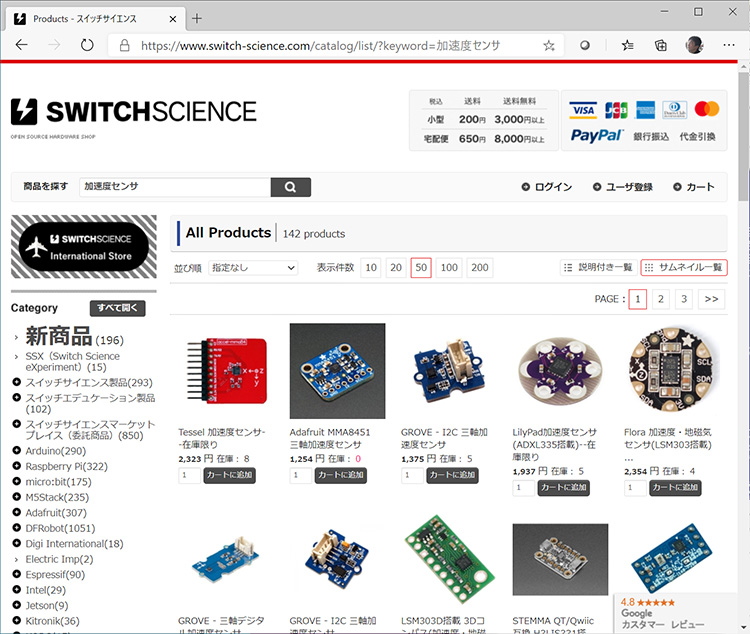The width and height of the screenshot is (750, 634).
Task: Switch to 説明付き一覧 list view
Action: (x=599, y=267)
